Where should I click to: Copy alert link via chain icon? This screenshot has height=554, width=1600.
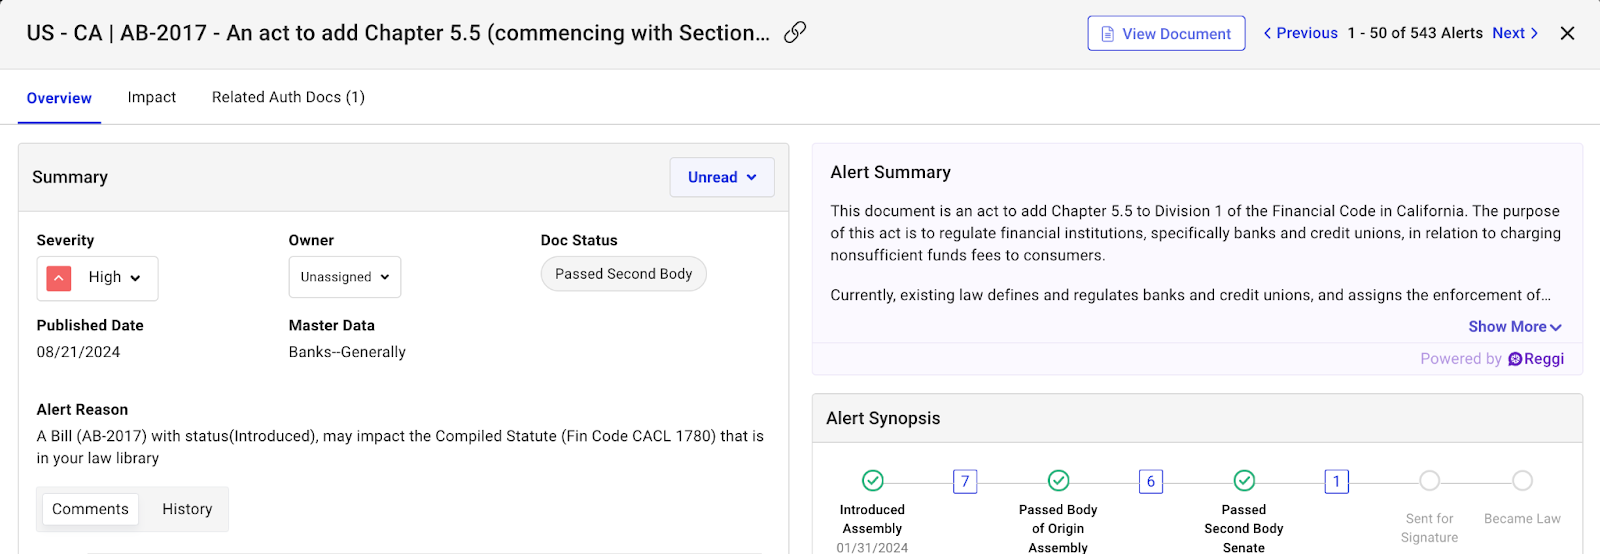pos(795,33)
